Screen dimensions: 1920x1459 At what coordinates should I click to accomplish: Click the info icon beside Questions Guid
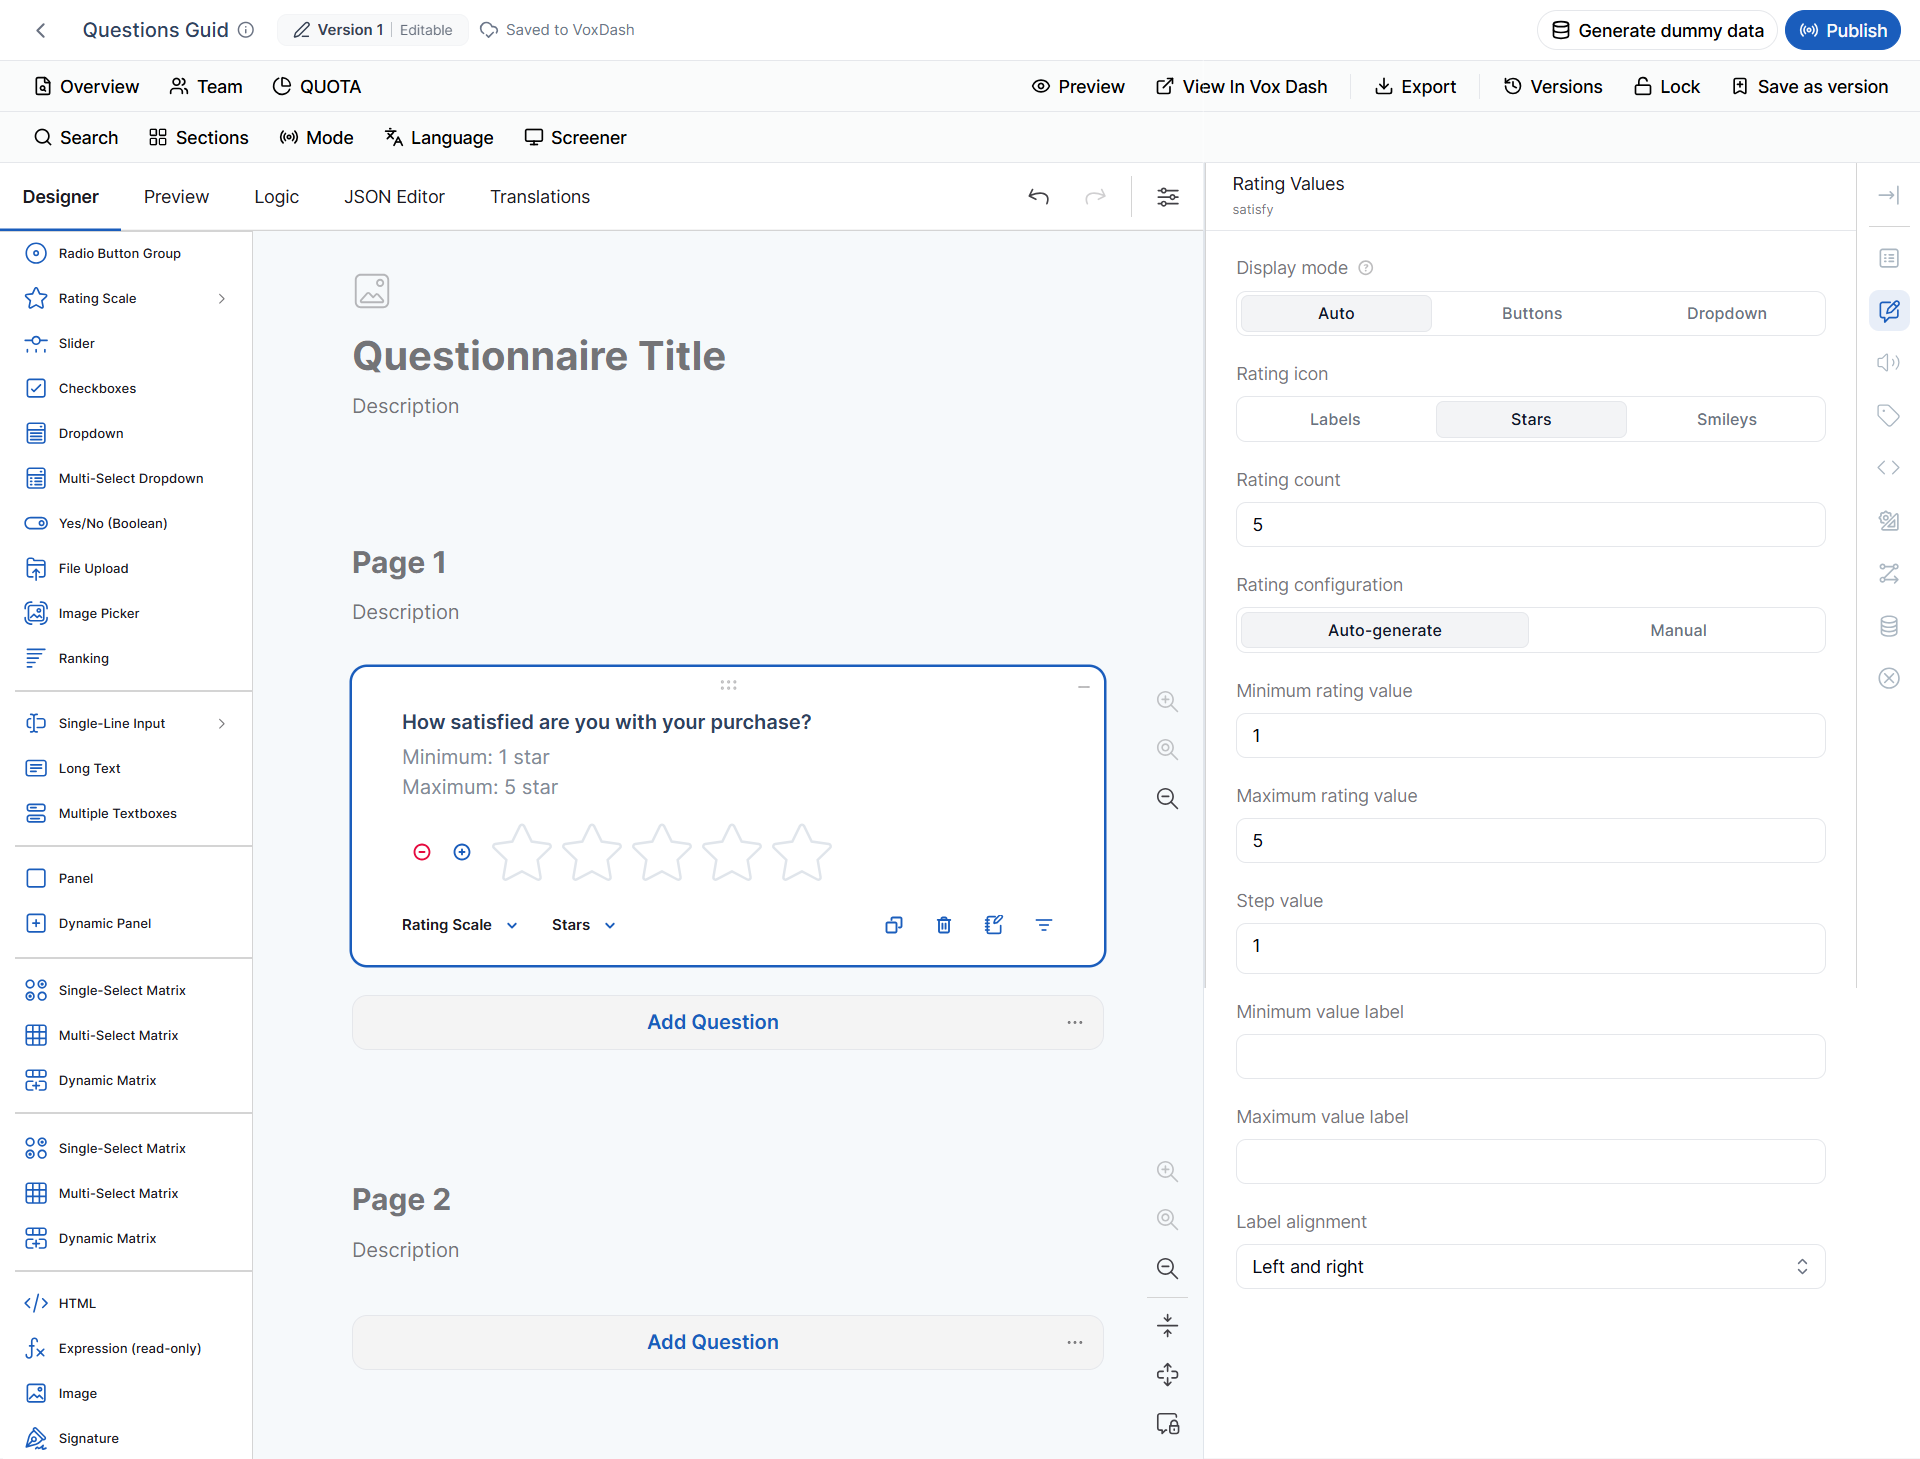point(246,30)
